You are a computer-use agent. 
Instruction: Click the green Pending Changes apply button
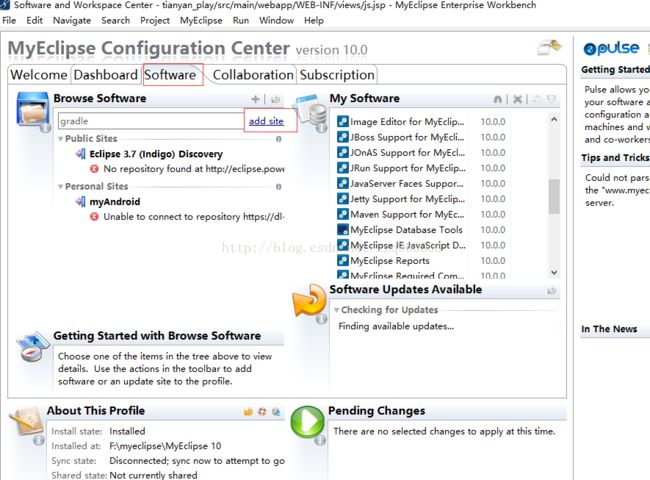pos(307,422)
